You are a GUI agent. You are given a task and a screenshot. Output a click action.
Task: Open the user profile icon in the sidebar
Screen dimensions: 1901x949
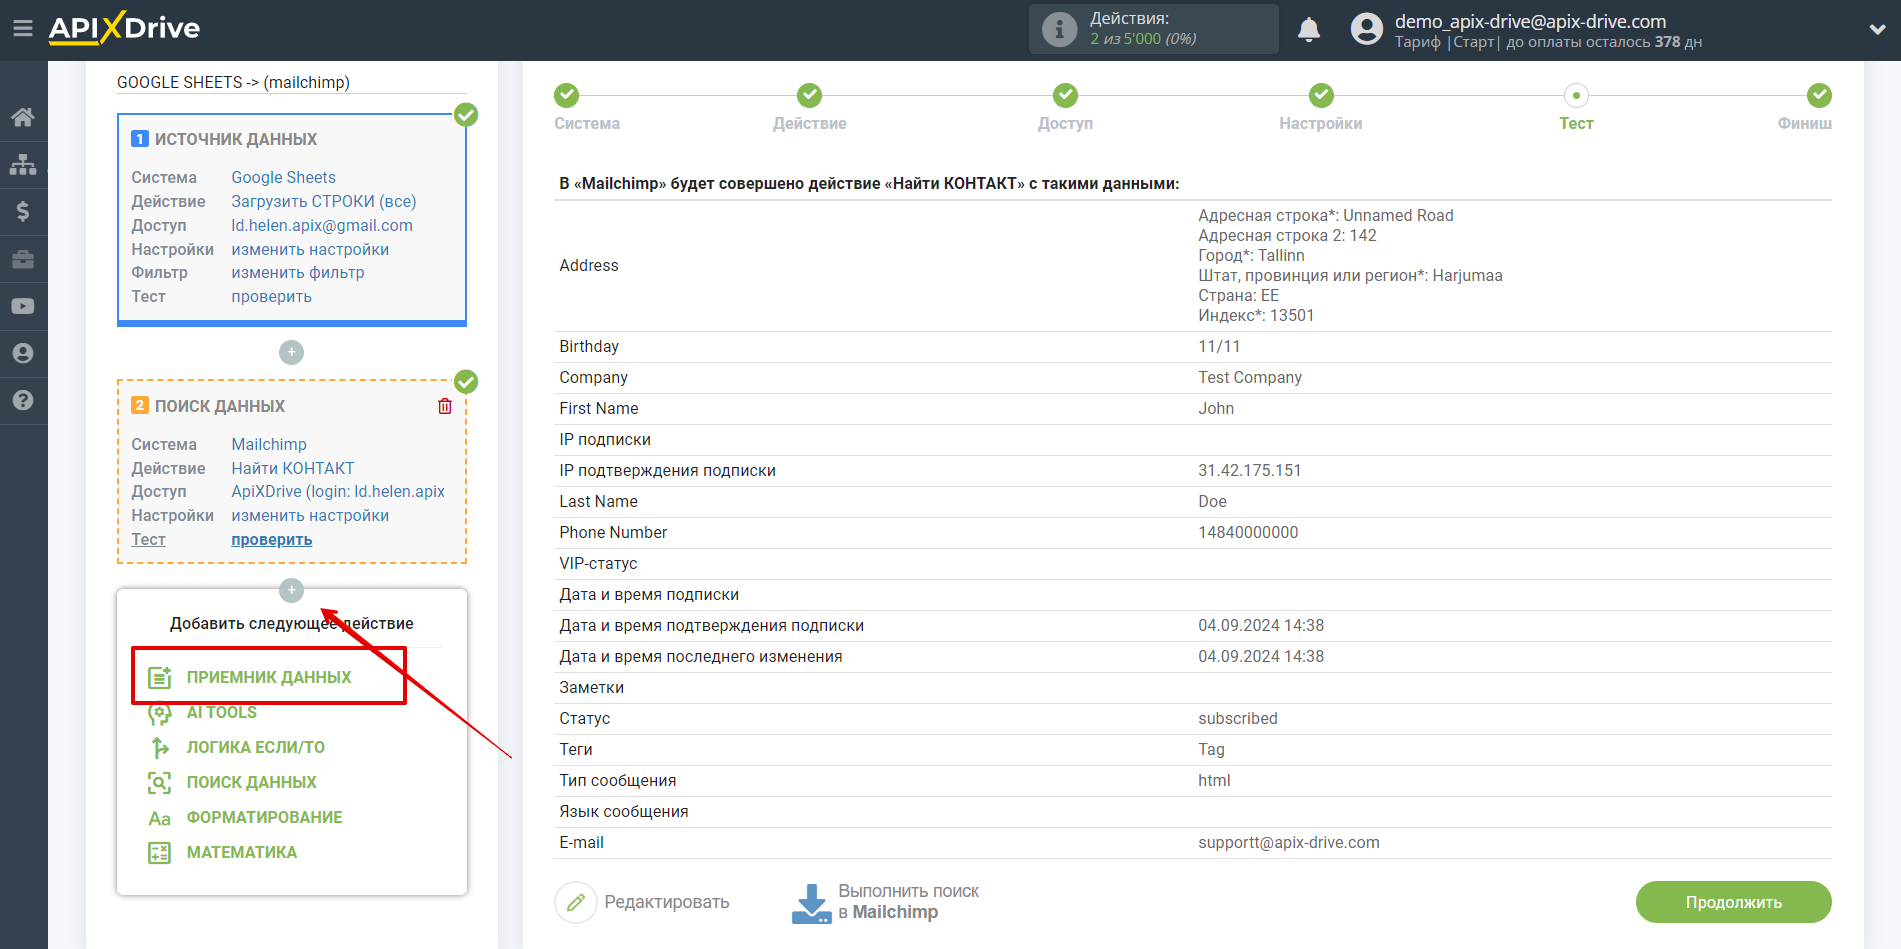coord(23,353)
